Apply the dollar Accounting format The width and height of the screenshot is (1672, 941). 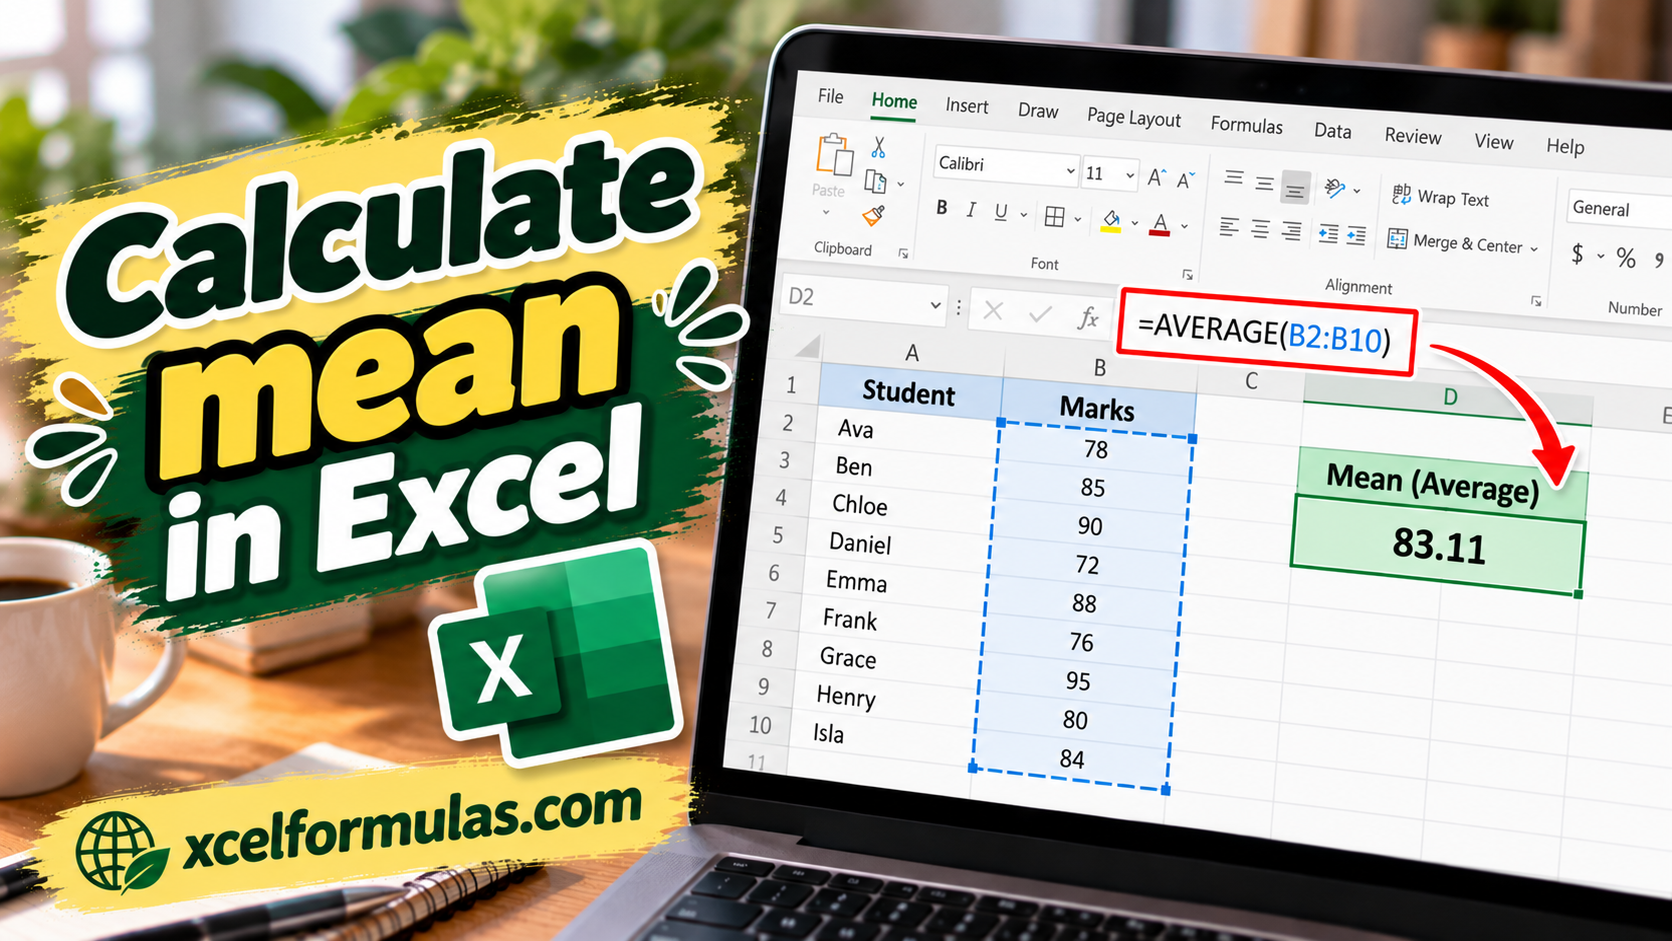(1577, 254)
